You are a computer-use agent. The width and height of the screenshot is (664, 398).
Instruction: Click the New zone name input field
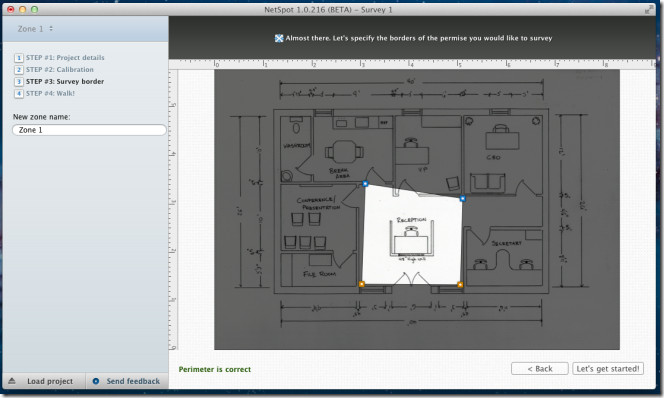(89, 130)
